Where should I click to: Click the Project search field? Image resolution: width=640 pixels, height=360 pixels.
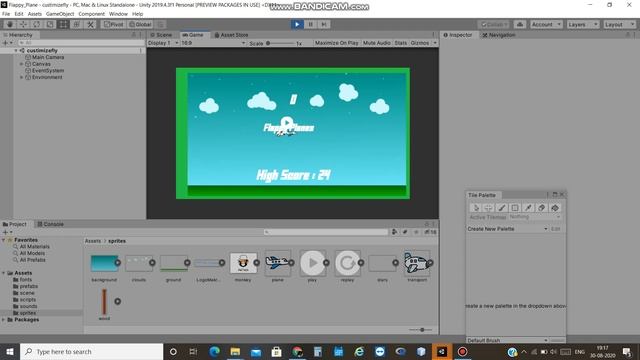(326, 232)
